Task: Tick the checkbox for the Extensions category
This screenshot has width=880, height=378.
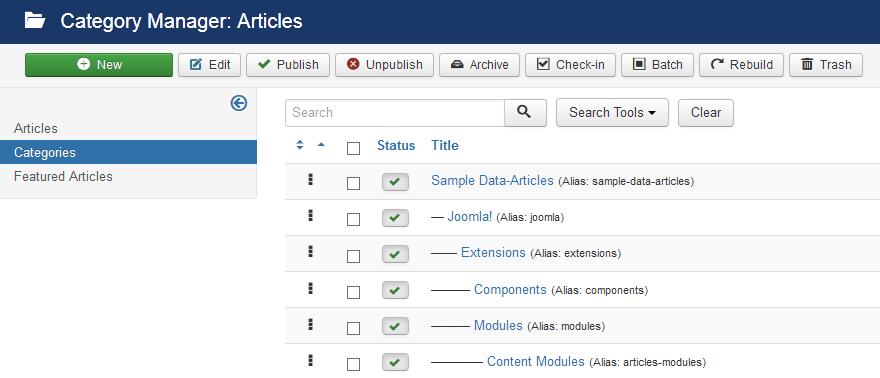Action: pos(353,256)
